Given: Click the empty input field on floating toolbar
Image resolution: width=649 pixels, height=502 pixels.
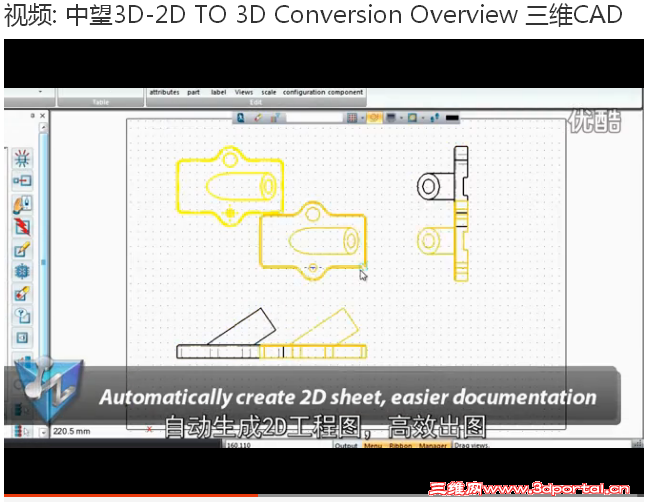Looking at the screenshot, I should (x=314, y=118).
